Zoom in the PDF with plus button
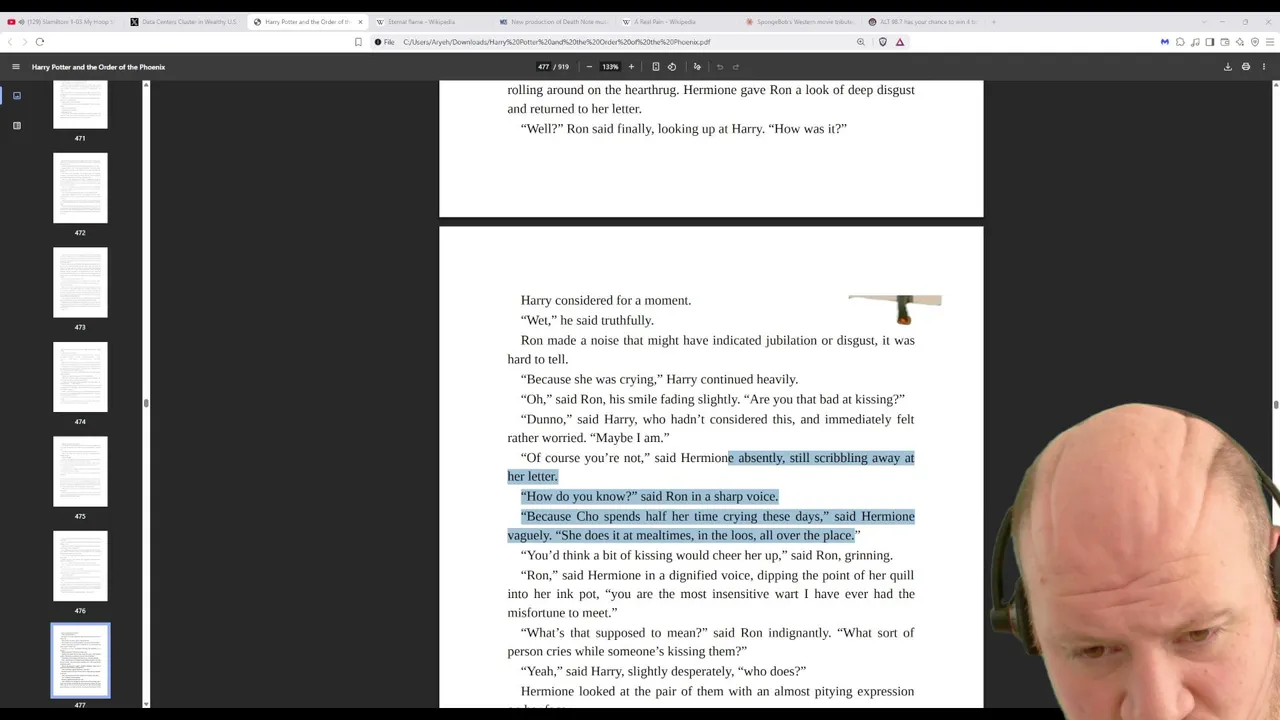 click(631, 67)
